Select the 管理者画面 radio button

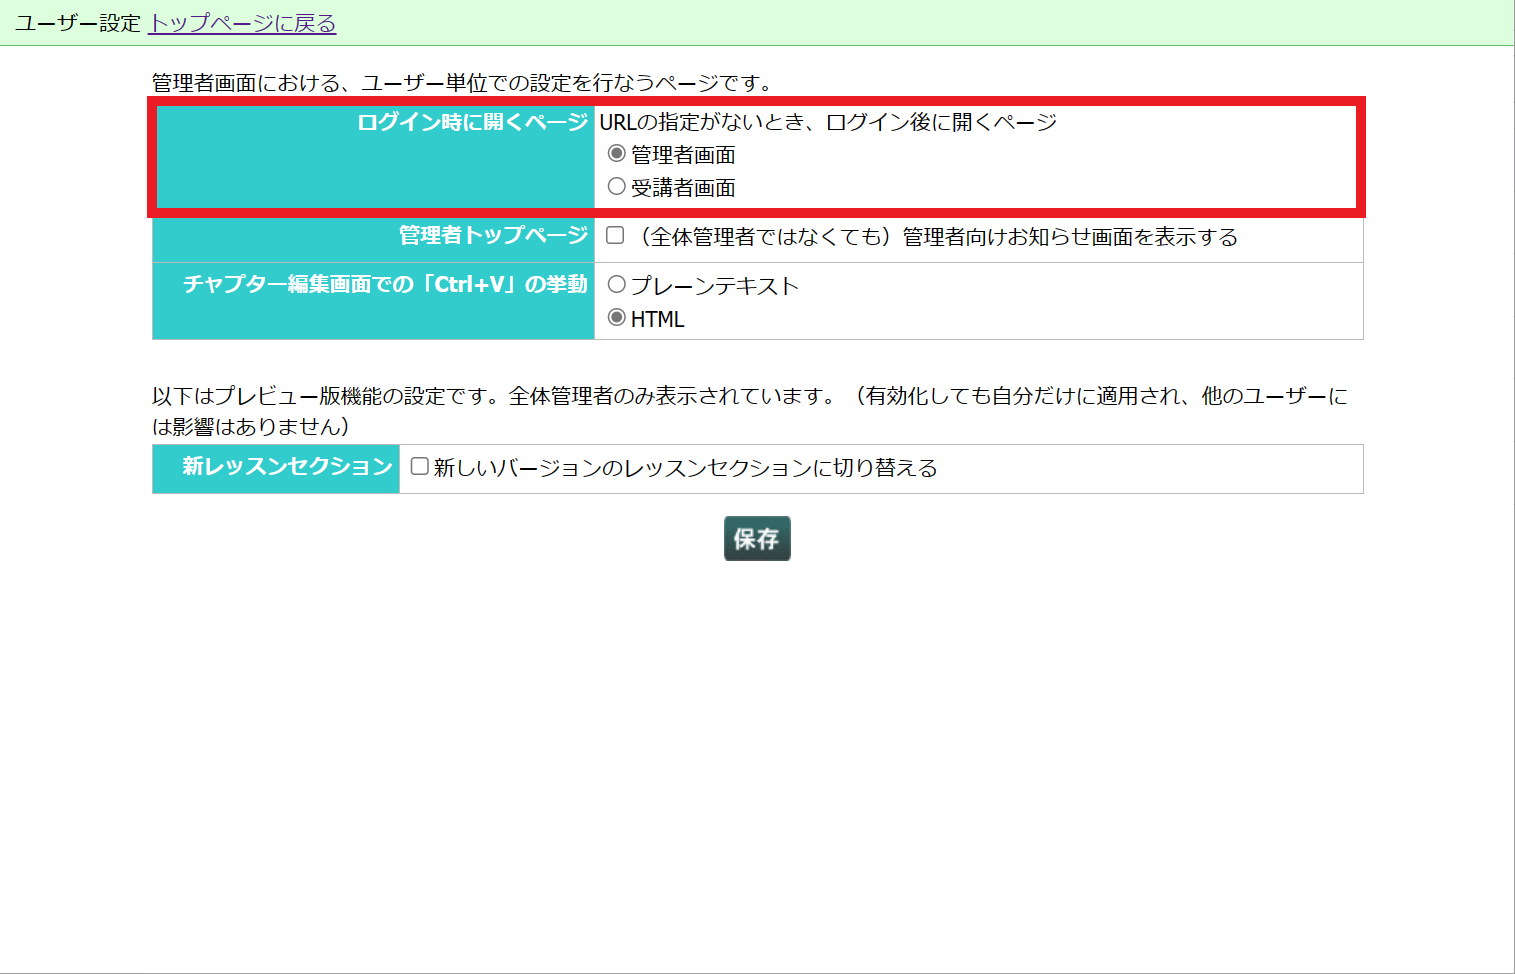616,154
